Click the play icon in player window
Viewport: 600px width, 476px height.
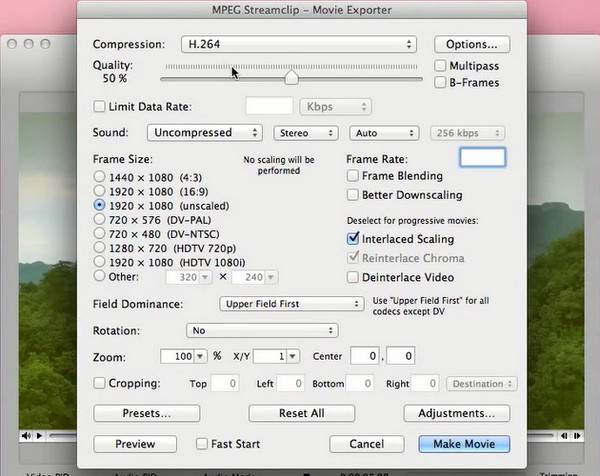tap(39, 435)
